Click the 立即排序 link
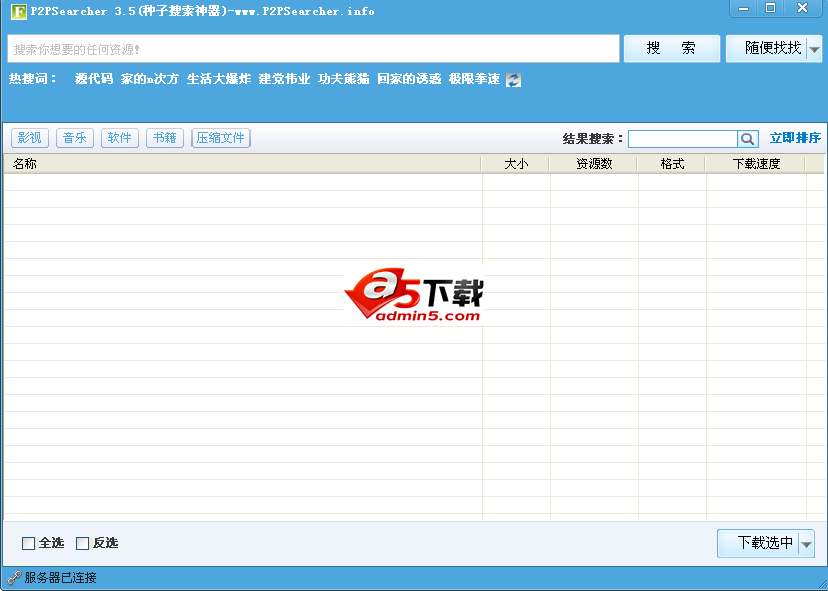 [x=795, y=138]
